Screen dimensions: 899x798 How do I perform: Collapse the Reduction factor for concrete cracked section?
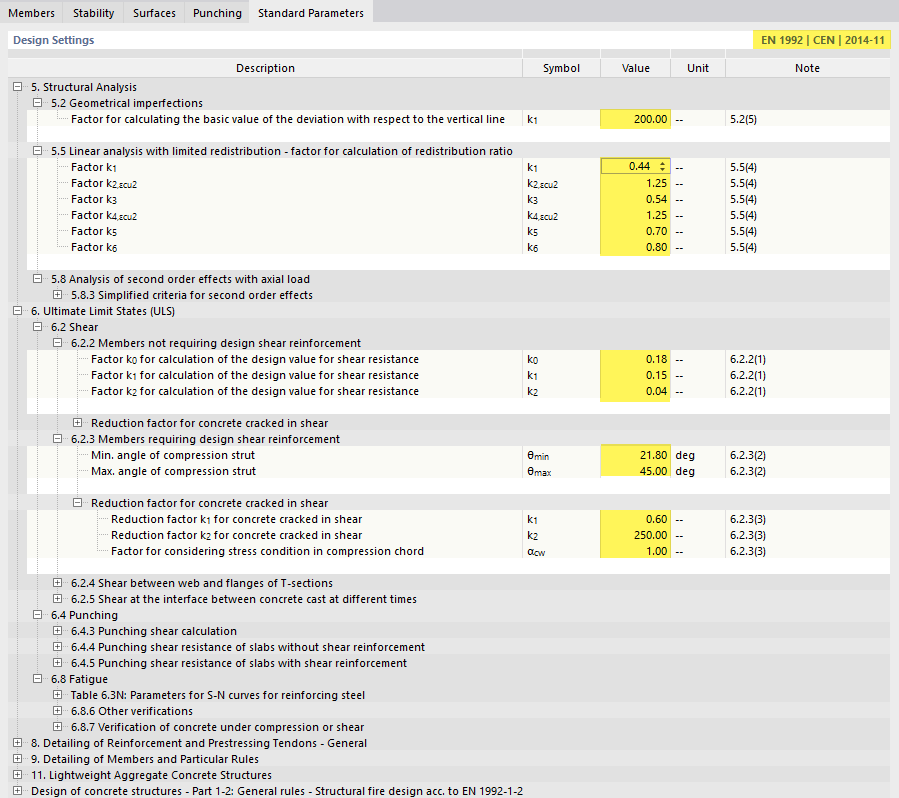pyautogui.click(x=77, y=503)
